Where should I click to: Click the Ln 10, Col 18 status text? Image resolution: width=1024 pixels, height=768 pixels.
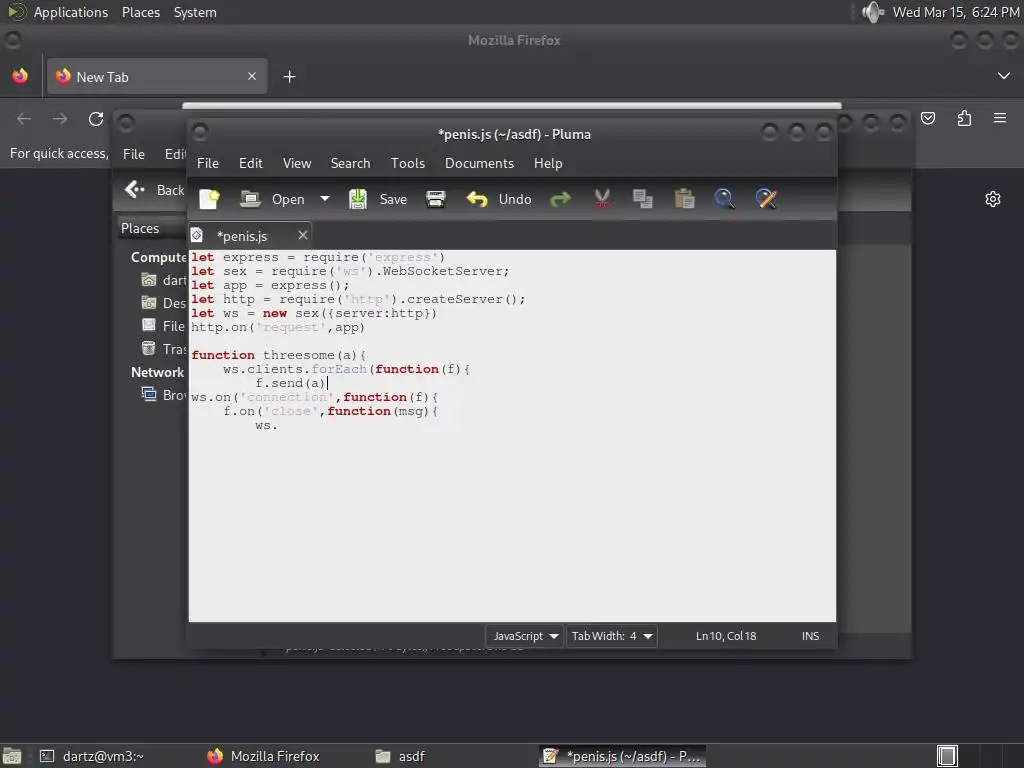(x=726, y=636)
